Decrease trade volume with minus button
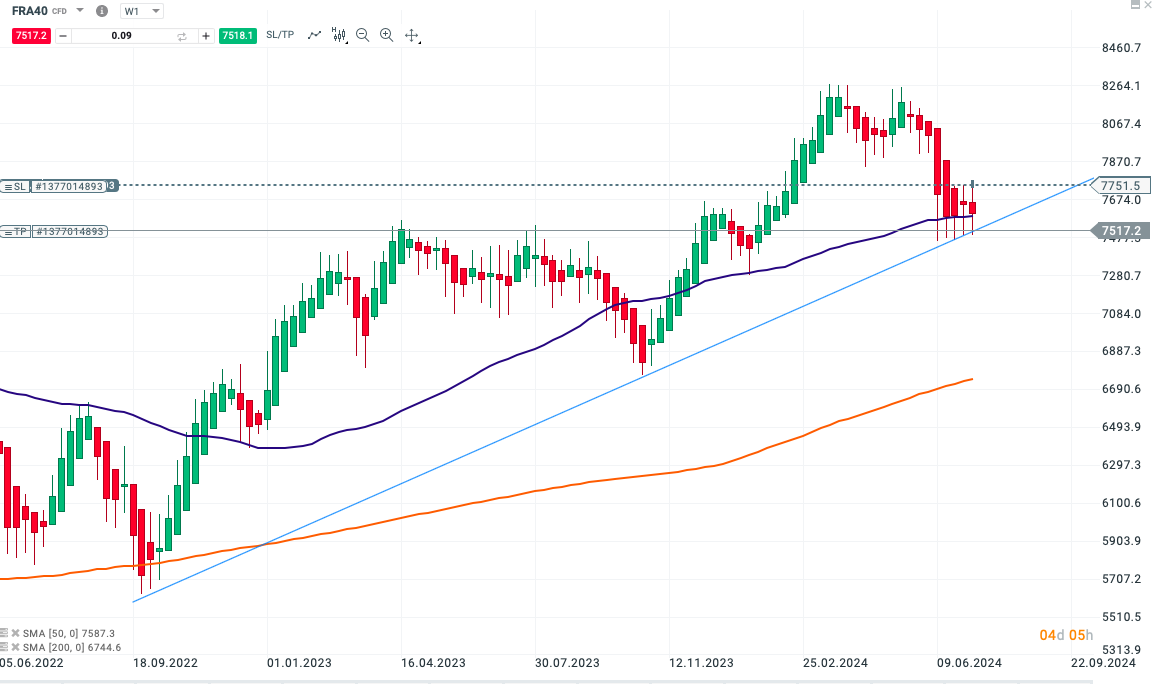This screenshot has height=684, width=1160. (x=63, y=36)
